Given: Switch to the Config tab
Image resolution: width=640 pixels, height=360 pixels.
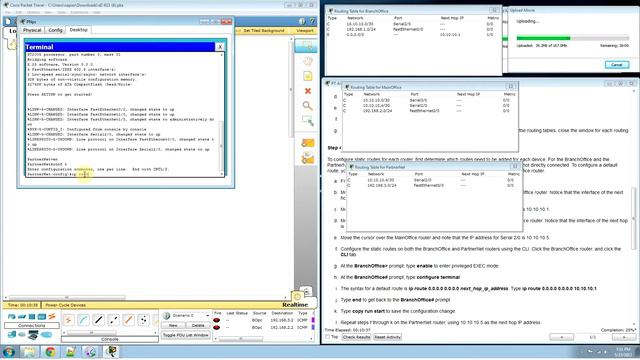Looking at the screenshot, I should point(55,30).
